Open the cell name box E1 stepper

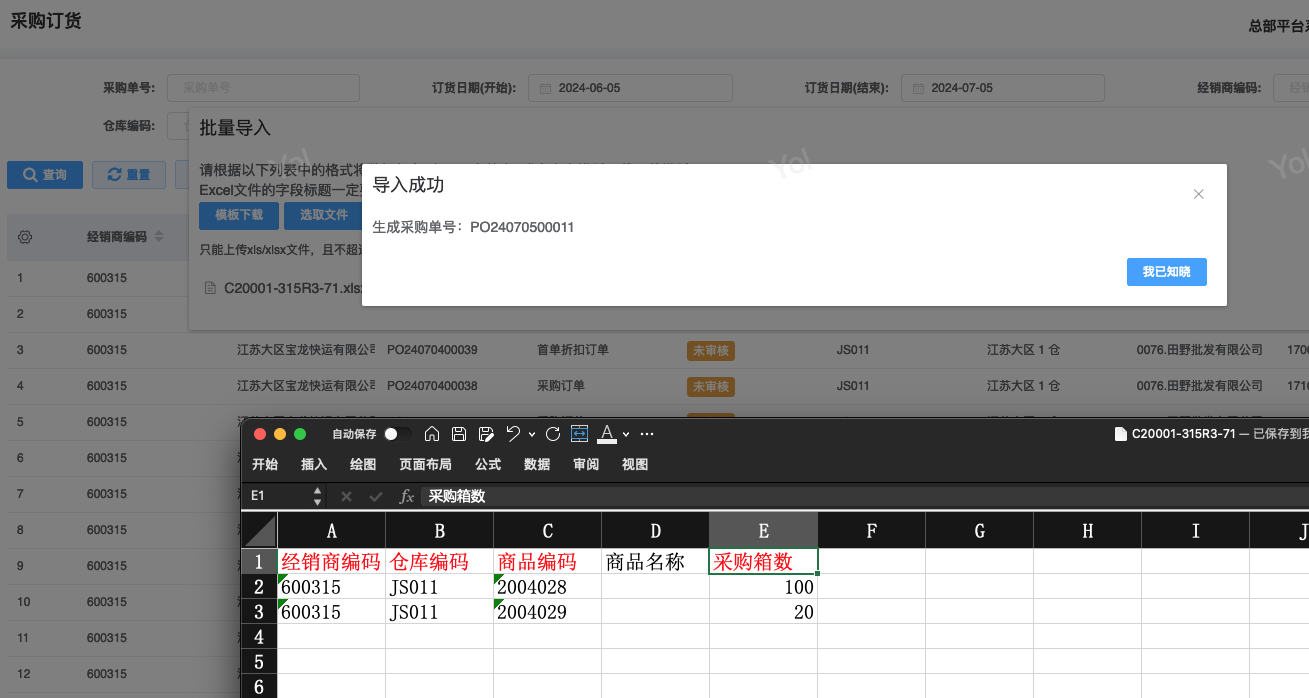(x=318, y=496)
